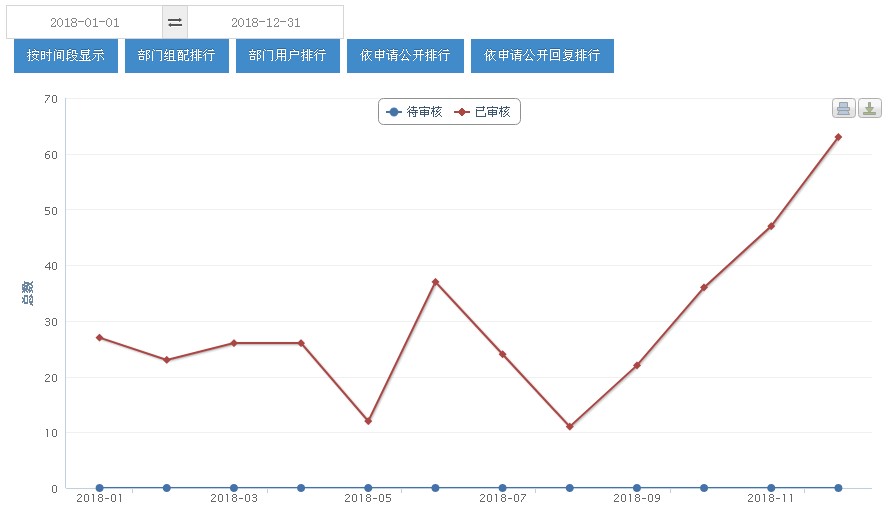This screenshot has height=513, width=893.
Task: Open the 按时间段显示 tab
Action: tap(65, 55)
